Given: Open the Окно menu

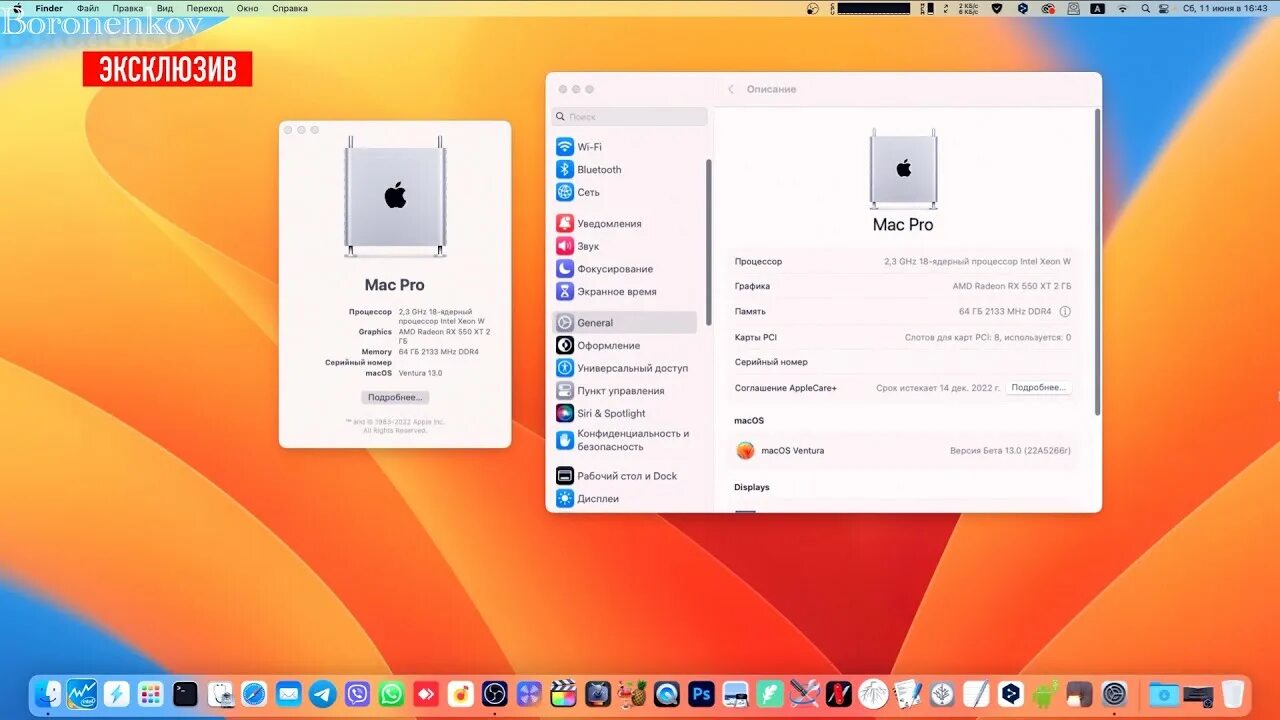Looking at the screenshot, I should click(x=248, y=8).
